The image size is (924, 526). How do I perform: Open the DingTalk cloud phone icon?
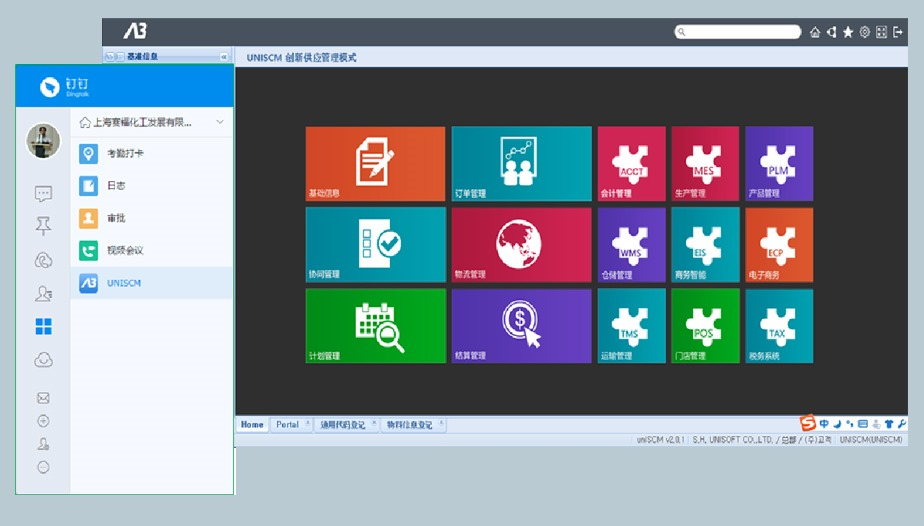tap(43, 260)
